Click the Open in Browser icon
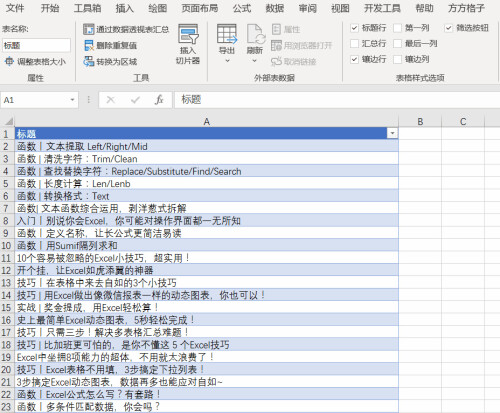Screen dimensions: 500x413 coord(276,45)
